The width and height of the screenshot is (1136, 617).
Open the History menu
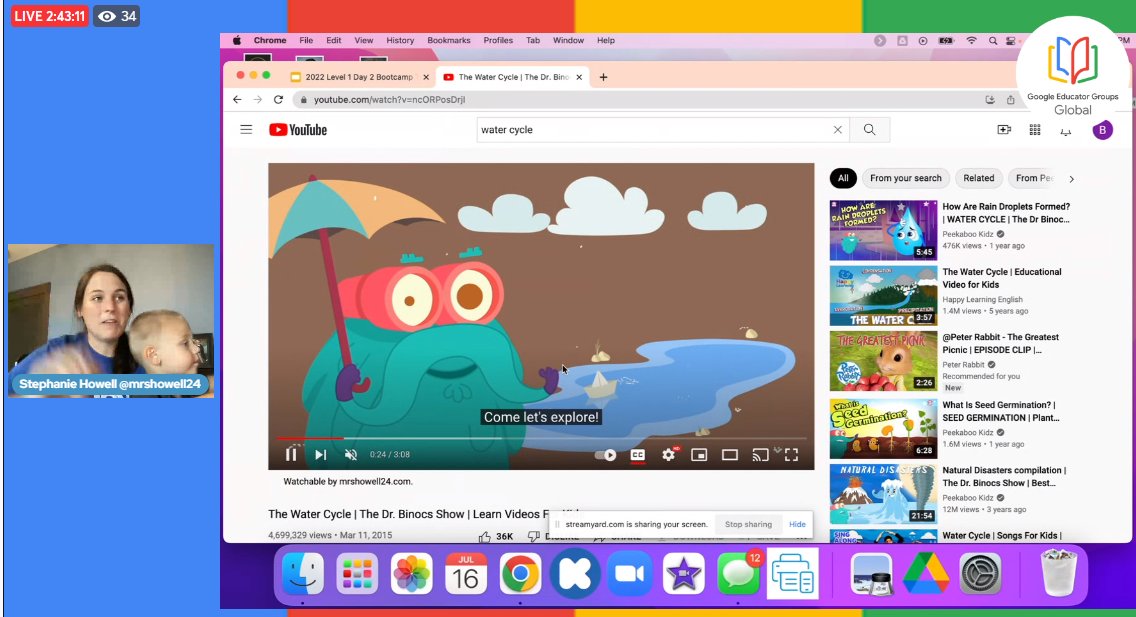click(400, 41)
